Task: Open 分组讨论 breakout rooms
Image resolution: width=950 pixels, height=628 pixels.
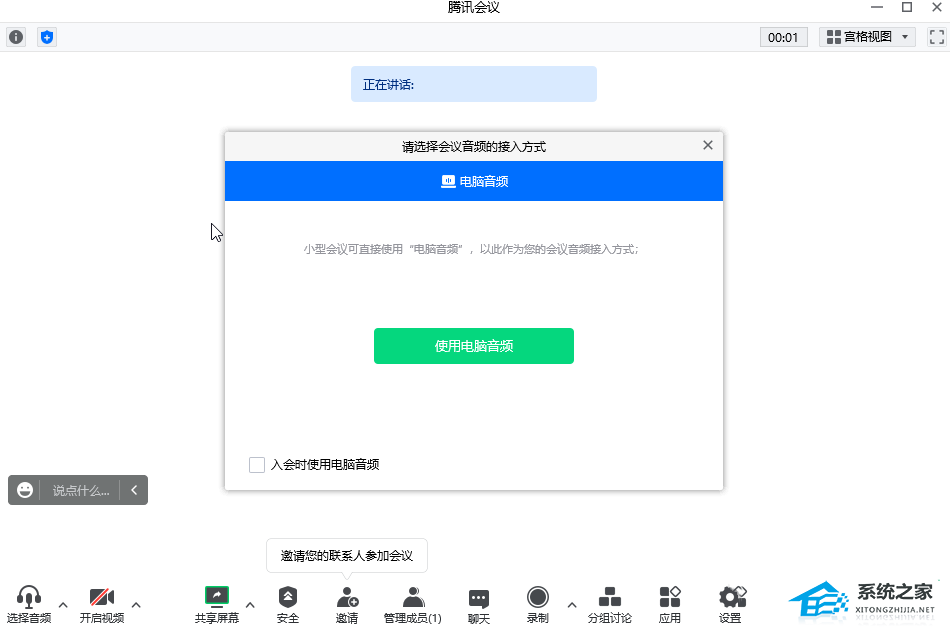Action: (x=609, y=598)
